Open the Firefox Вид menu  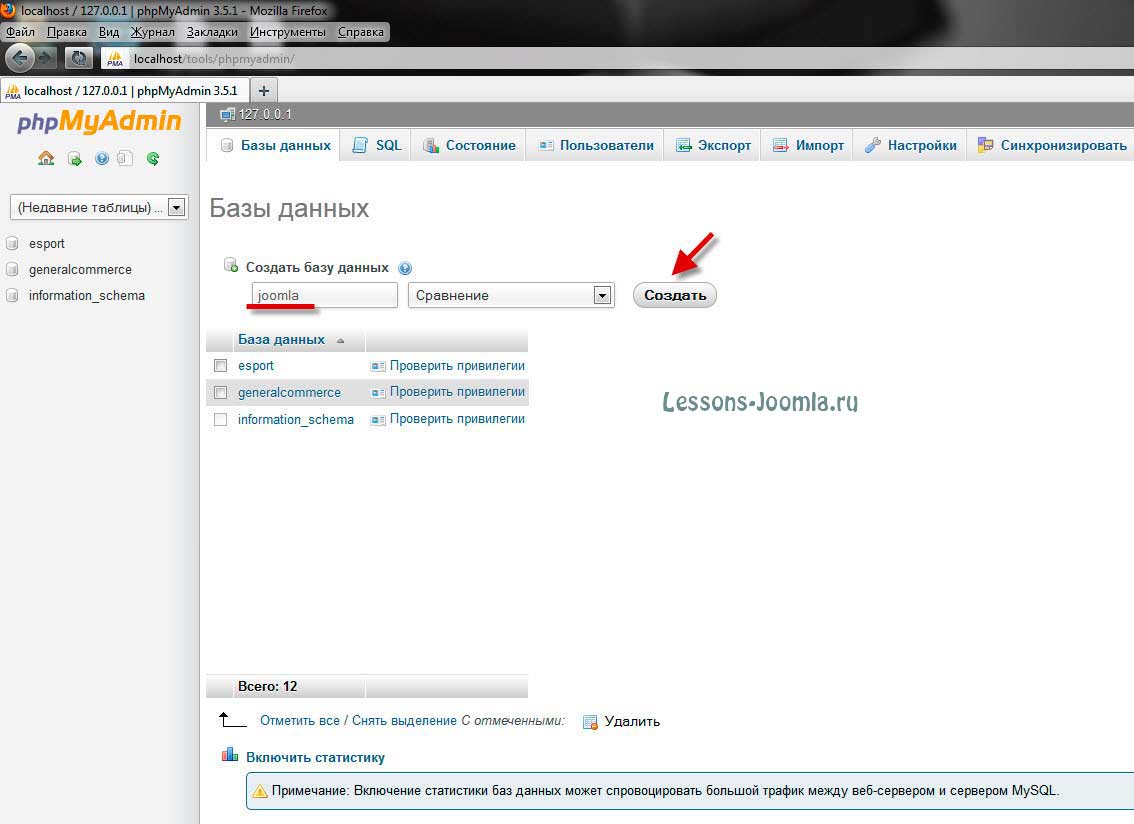(108, 32)
